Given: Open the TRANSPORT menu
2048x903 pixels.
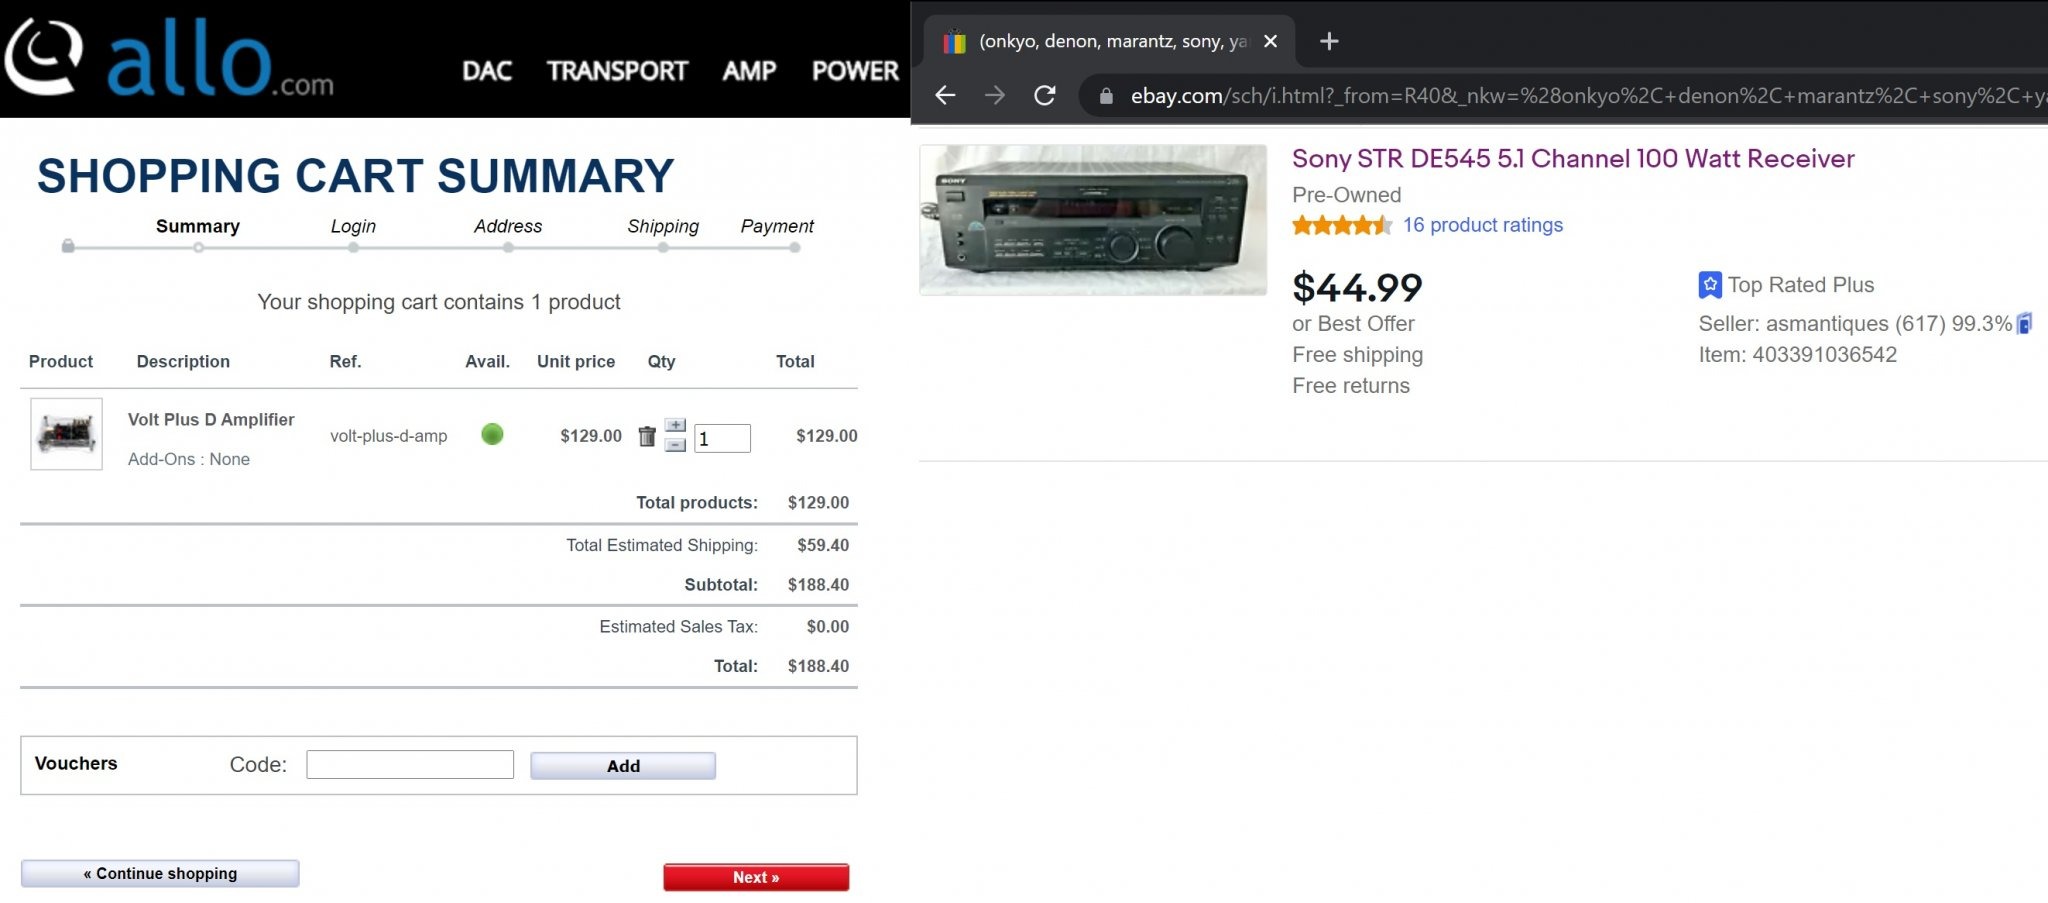Looking at the screenshot, I should [617, 71].
